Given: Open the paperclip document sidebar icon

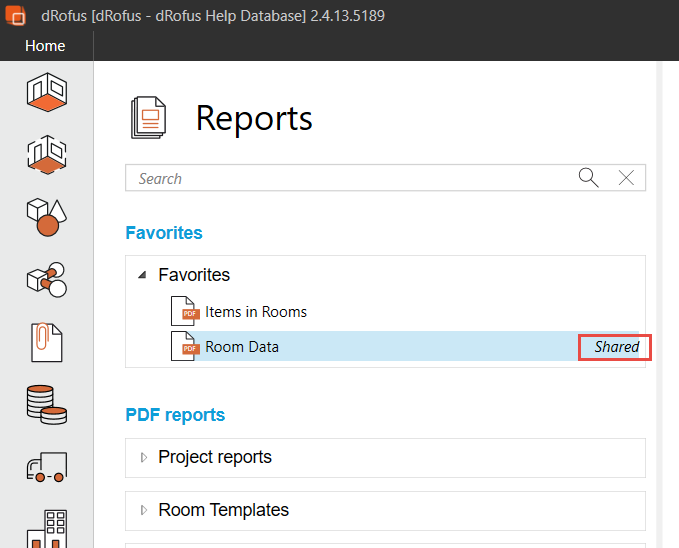Looking at the screenshot, I should (x=46, y=342).
